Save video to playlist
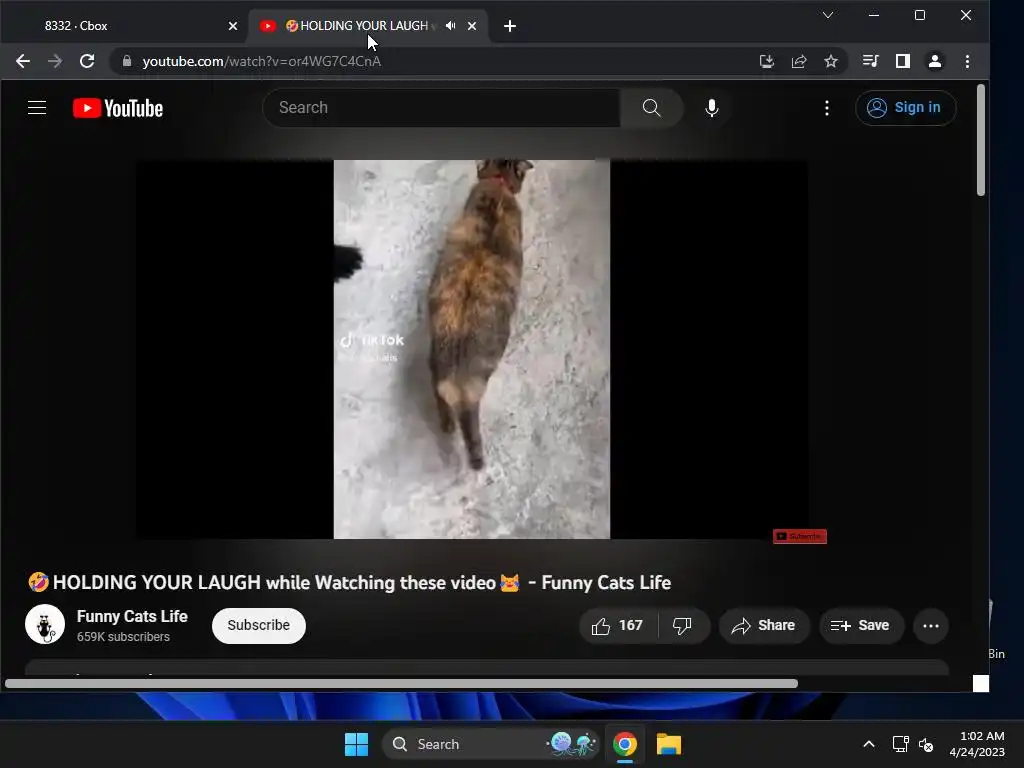The height and width of the screenshot is (768, 1024). [861, 626]
